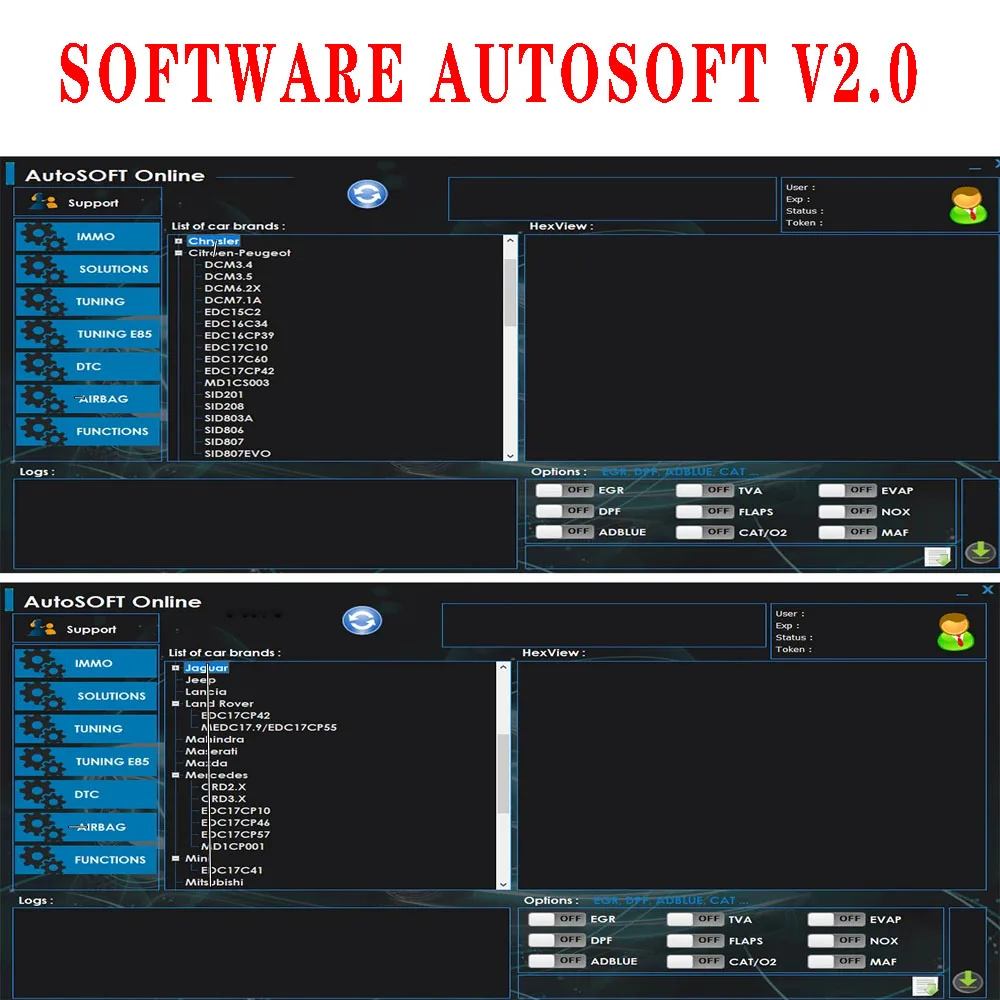Click the DTC gear icon in the lower window
The height and width of the screenshot is (1000, 1000).
point(41,795)
